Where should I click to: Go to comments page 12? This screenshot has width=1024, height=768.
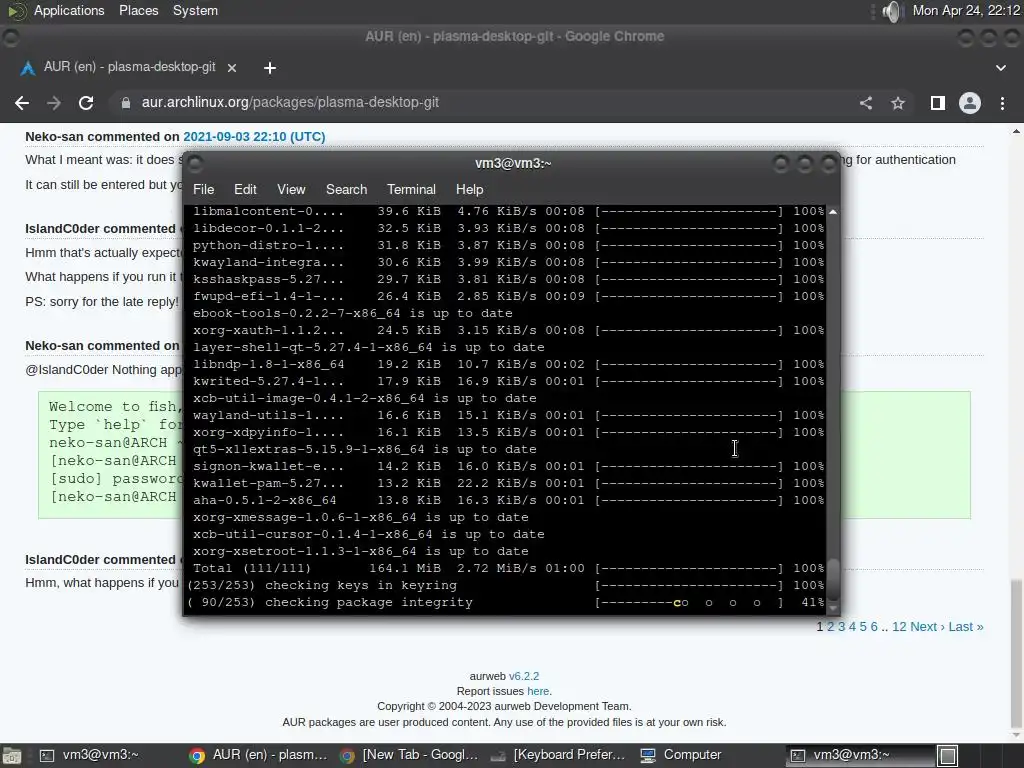pyautogui.click(x=899, y=627)
